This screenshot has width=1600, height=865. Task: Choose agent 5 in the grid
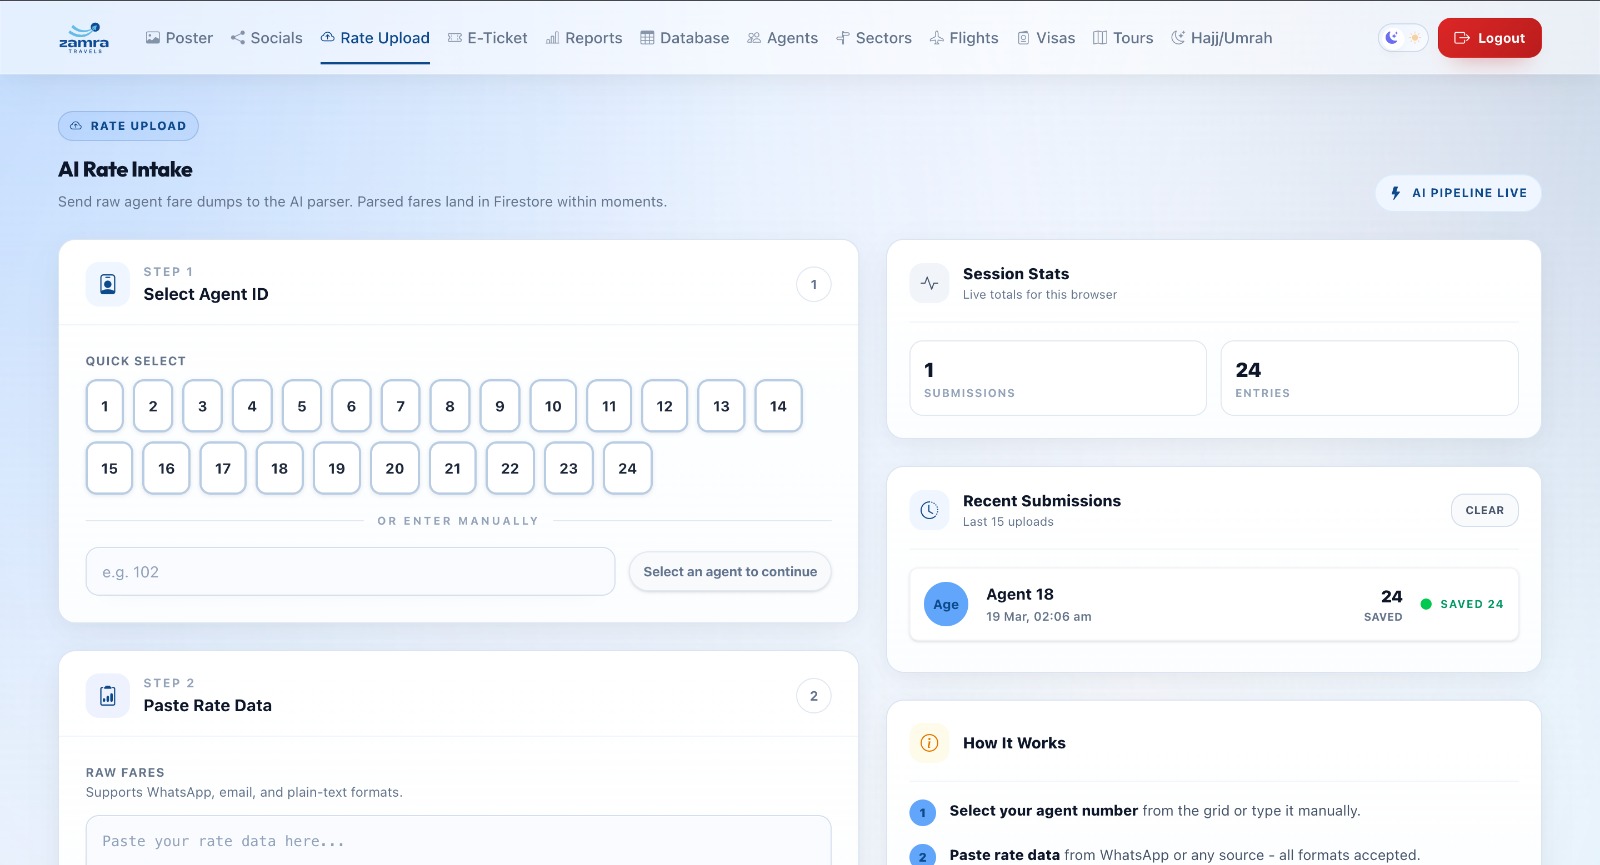302,406
